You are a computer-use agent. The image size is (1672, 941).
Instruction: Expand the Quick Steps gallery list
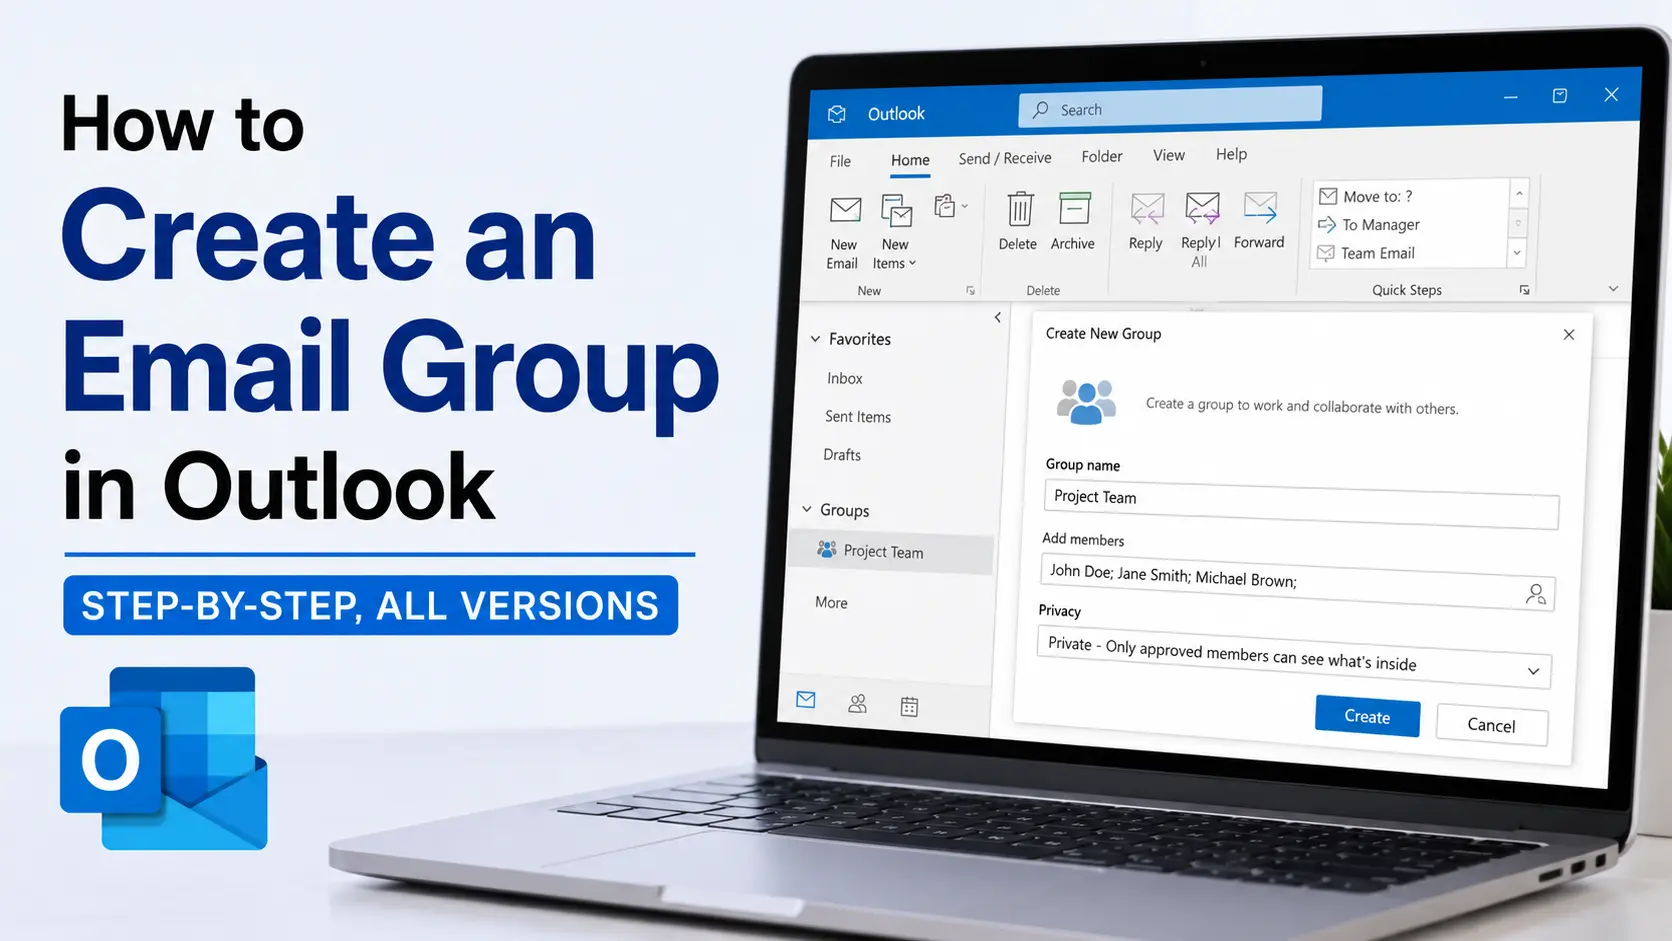click(x=1517, y=253)
